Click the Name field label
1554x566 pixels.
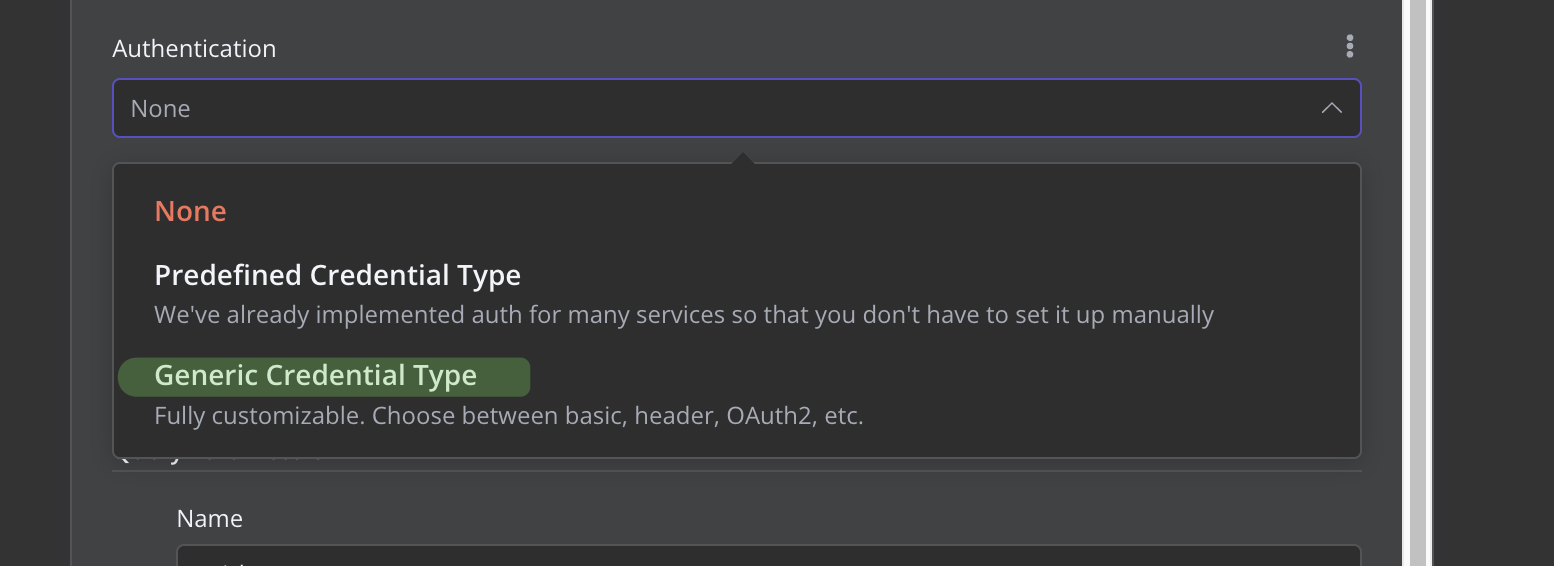209,518
